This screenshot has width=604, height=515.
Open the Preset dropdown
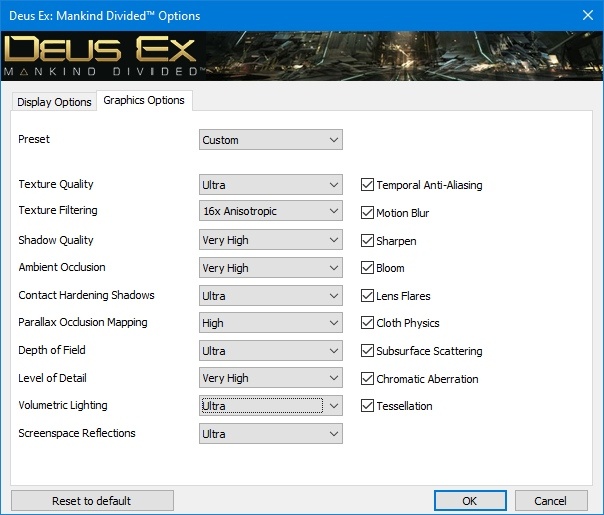[x=271, y=140]
